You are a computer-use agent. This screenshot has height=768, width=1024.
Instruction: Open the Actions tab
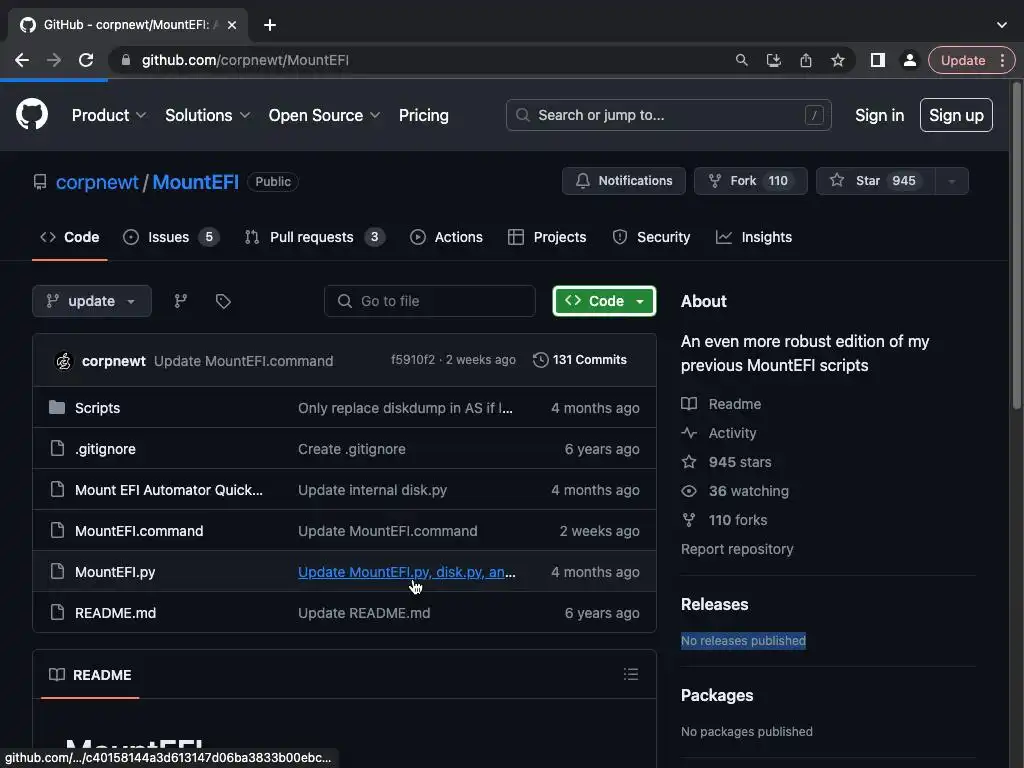point(447,237)
